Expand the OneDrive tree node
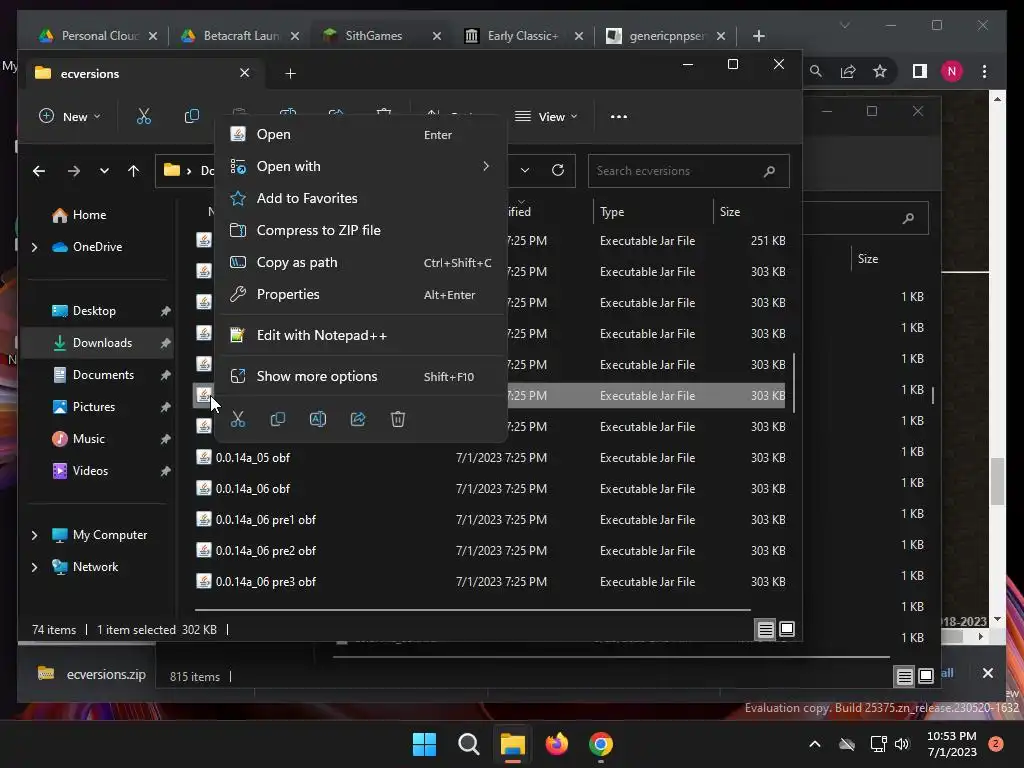Image resolution: width=1024 pixels, height=768 pixels. [35, 247]
